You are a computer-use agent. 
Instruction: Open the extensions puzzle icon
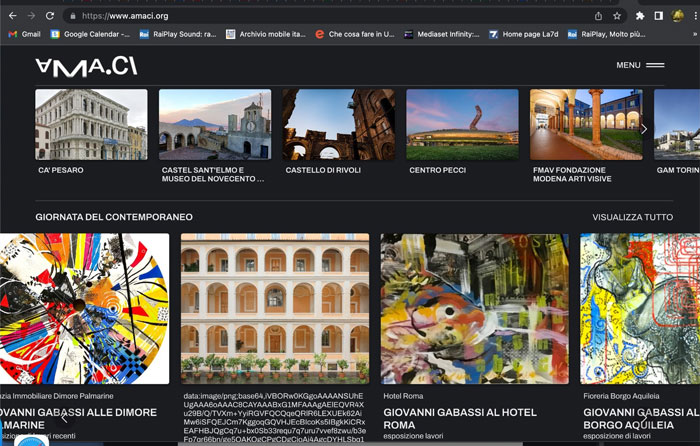tap(640, 16)
